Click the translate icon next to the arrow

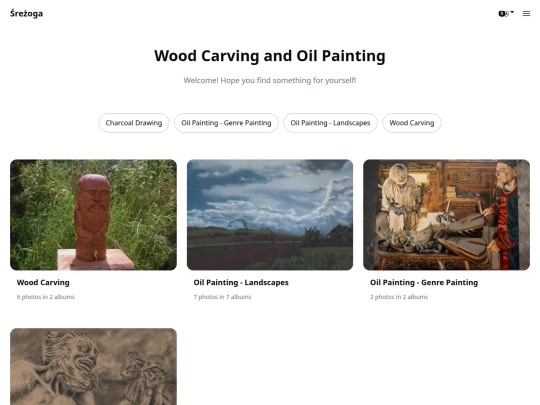pyautogui.click(x=503, y=14)
